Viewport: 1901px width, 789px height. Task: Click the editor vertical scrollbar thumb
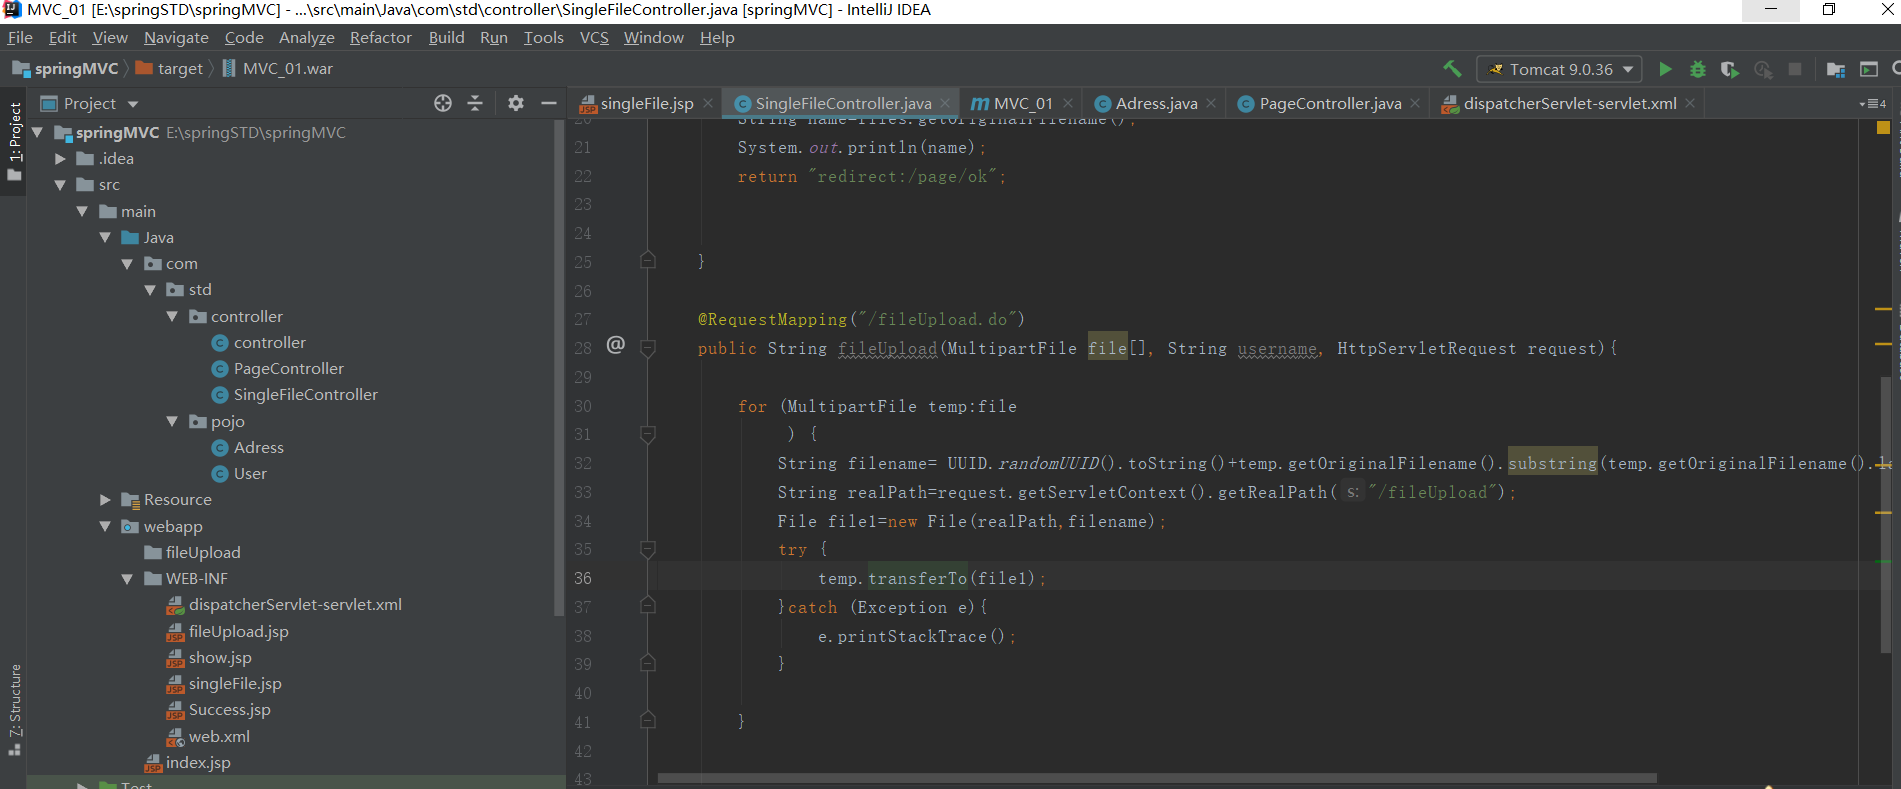click(1885, 515)
